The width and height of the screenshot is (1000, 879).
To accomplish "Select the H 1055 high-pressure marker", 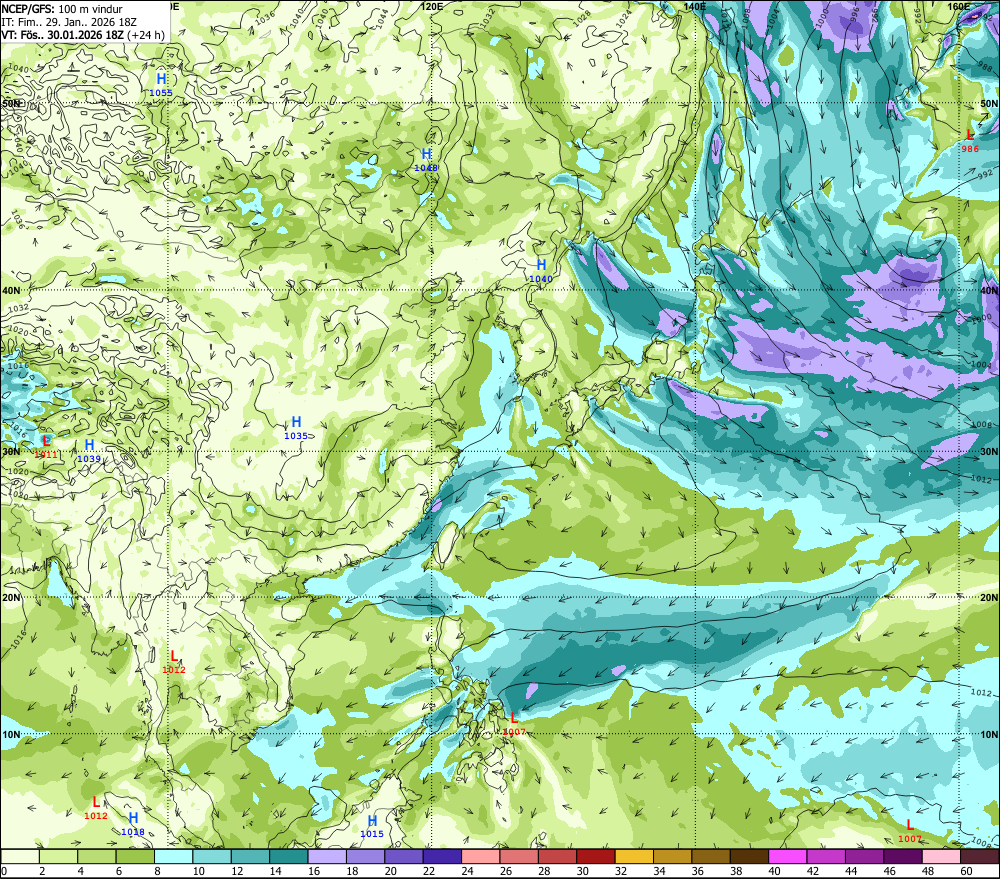I will (x=161, y=84).
